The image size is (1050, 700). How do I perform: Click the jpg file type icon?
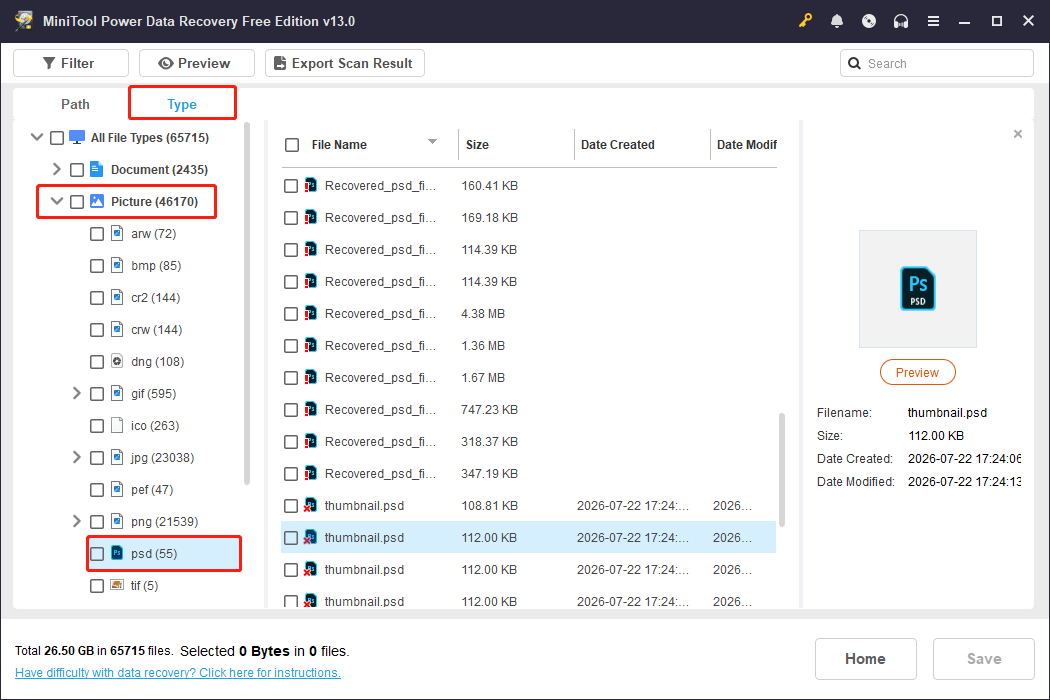coord(117,458)
